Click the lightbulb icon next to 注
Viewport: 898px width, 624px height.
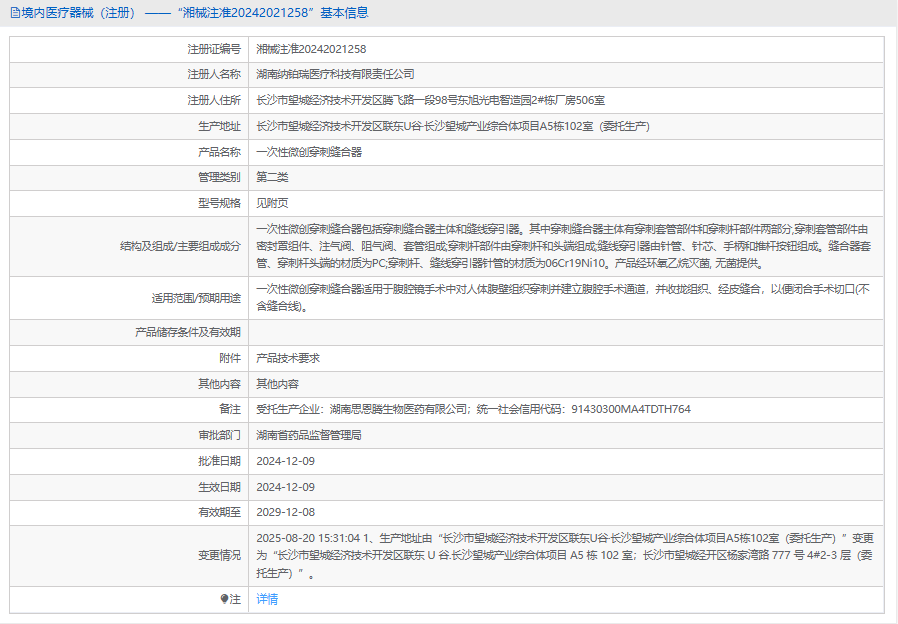224,599
